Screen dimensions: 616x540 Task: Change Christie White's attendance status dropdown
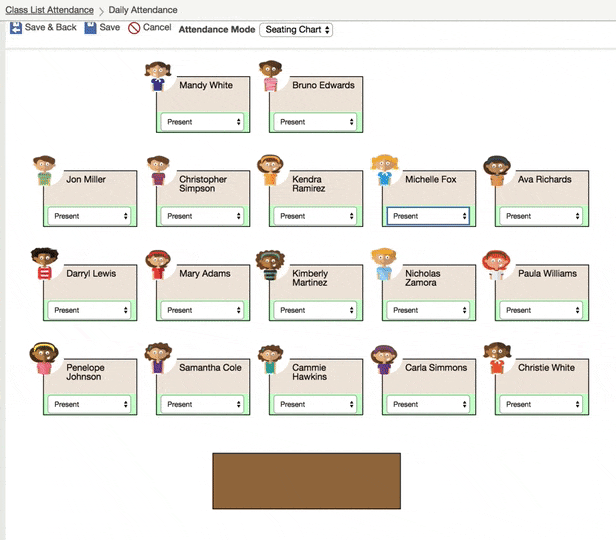click(541, 404)
